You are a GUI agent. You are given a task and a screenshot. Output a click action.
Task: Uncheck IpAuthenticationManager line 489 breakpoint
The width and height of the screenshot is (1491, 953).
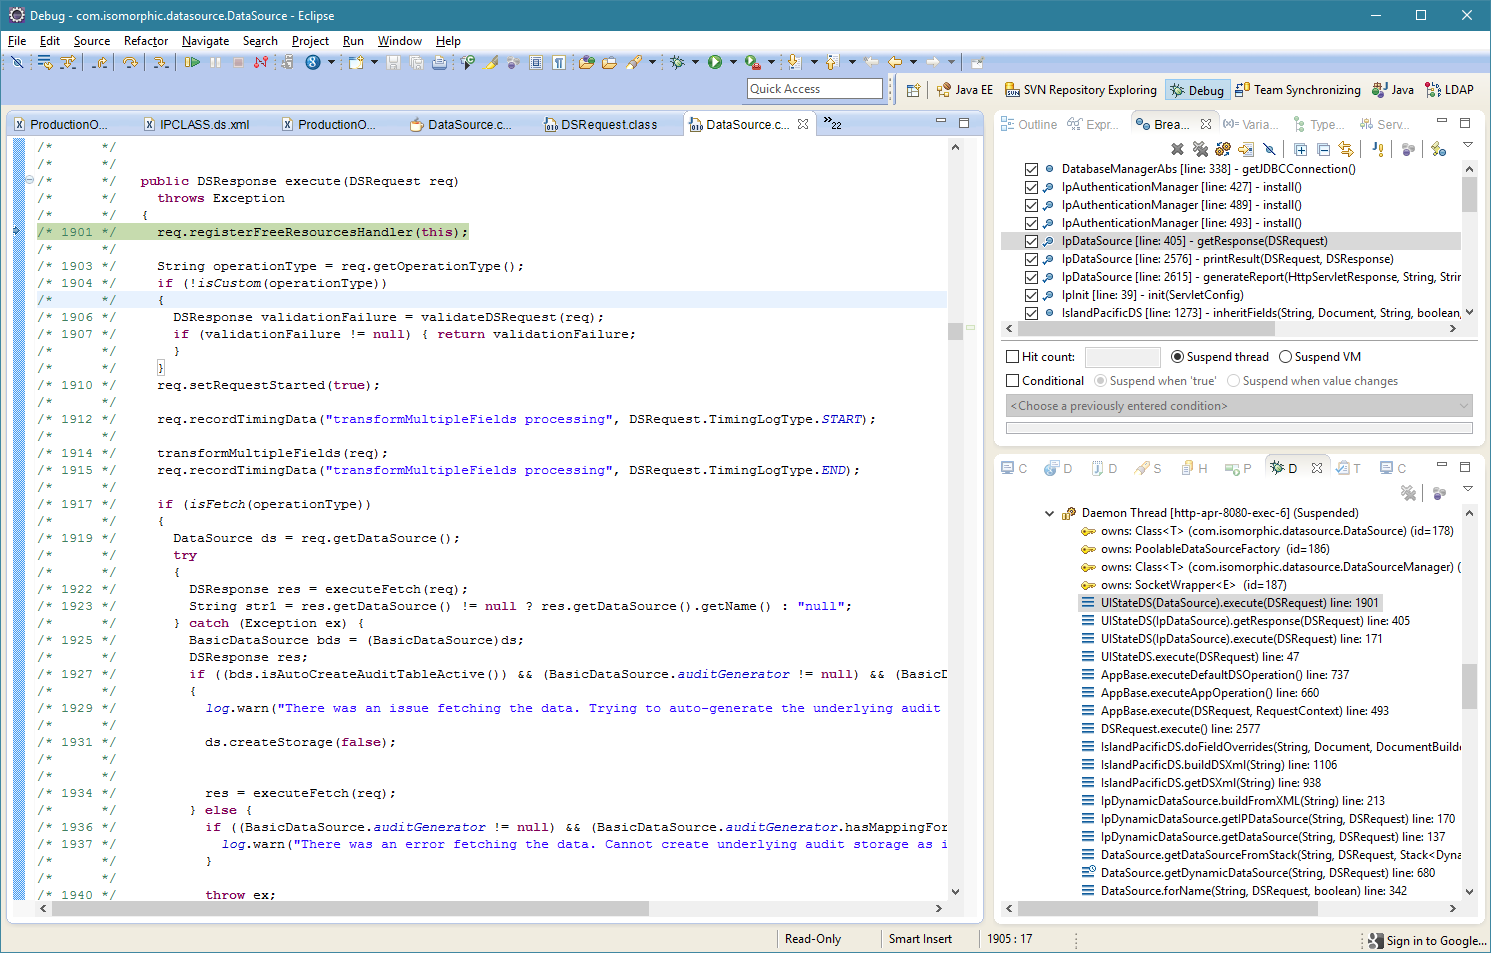pos(1031,205)
